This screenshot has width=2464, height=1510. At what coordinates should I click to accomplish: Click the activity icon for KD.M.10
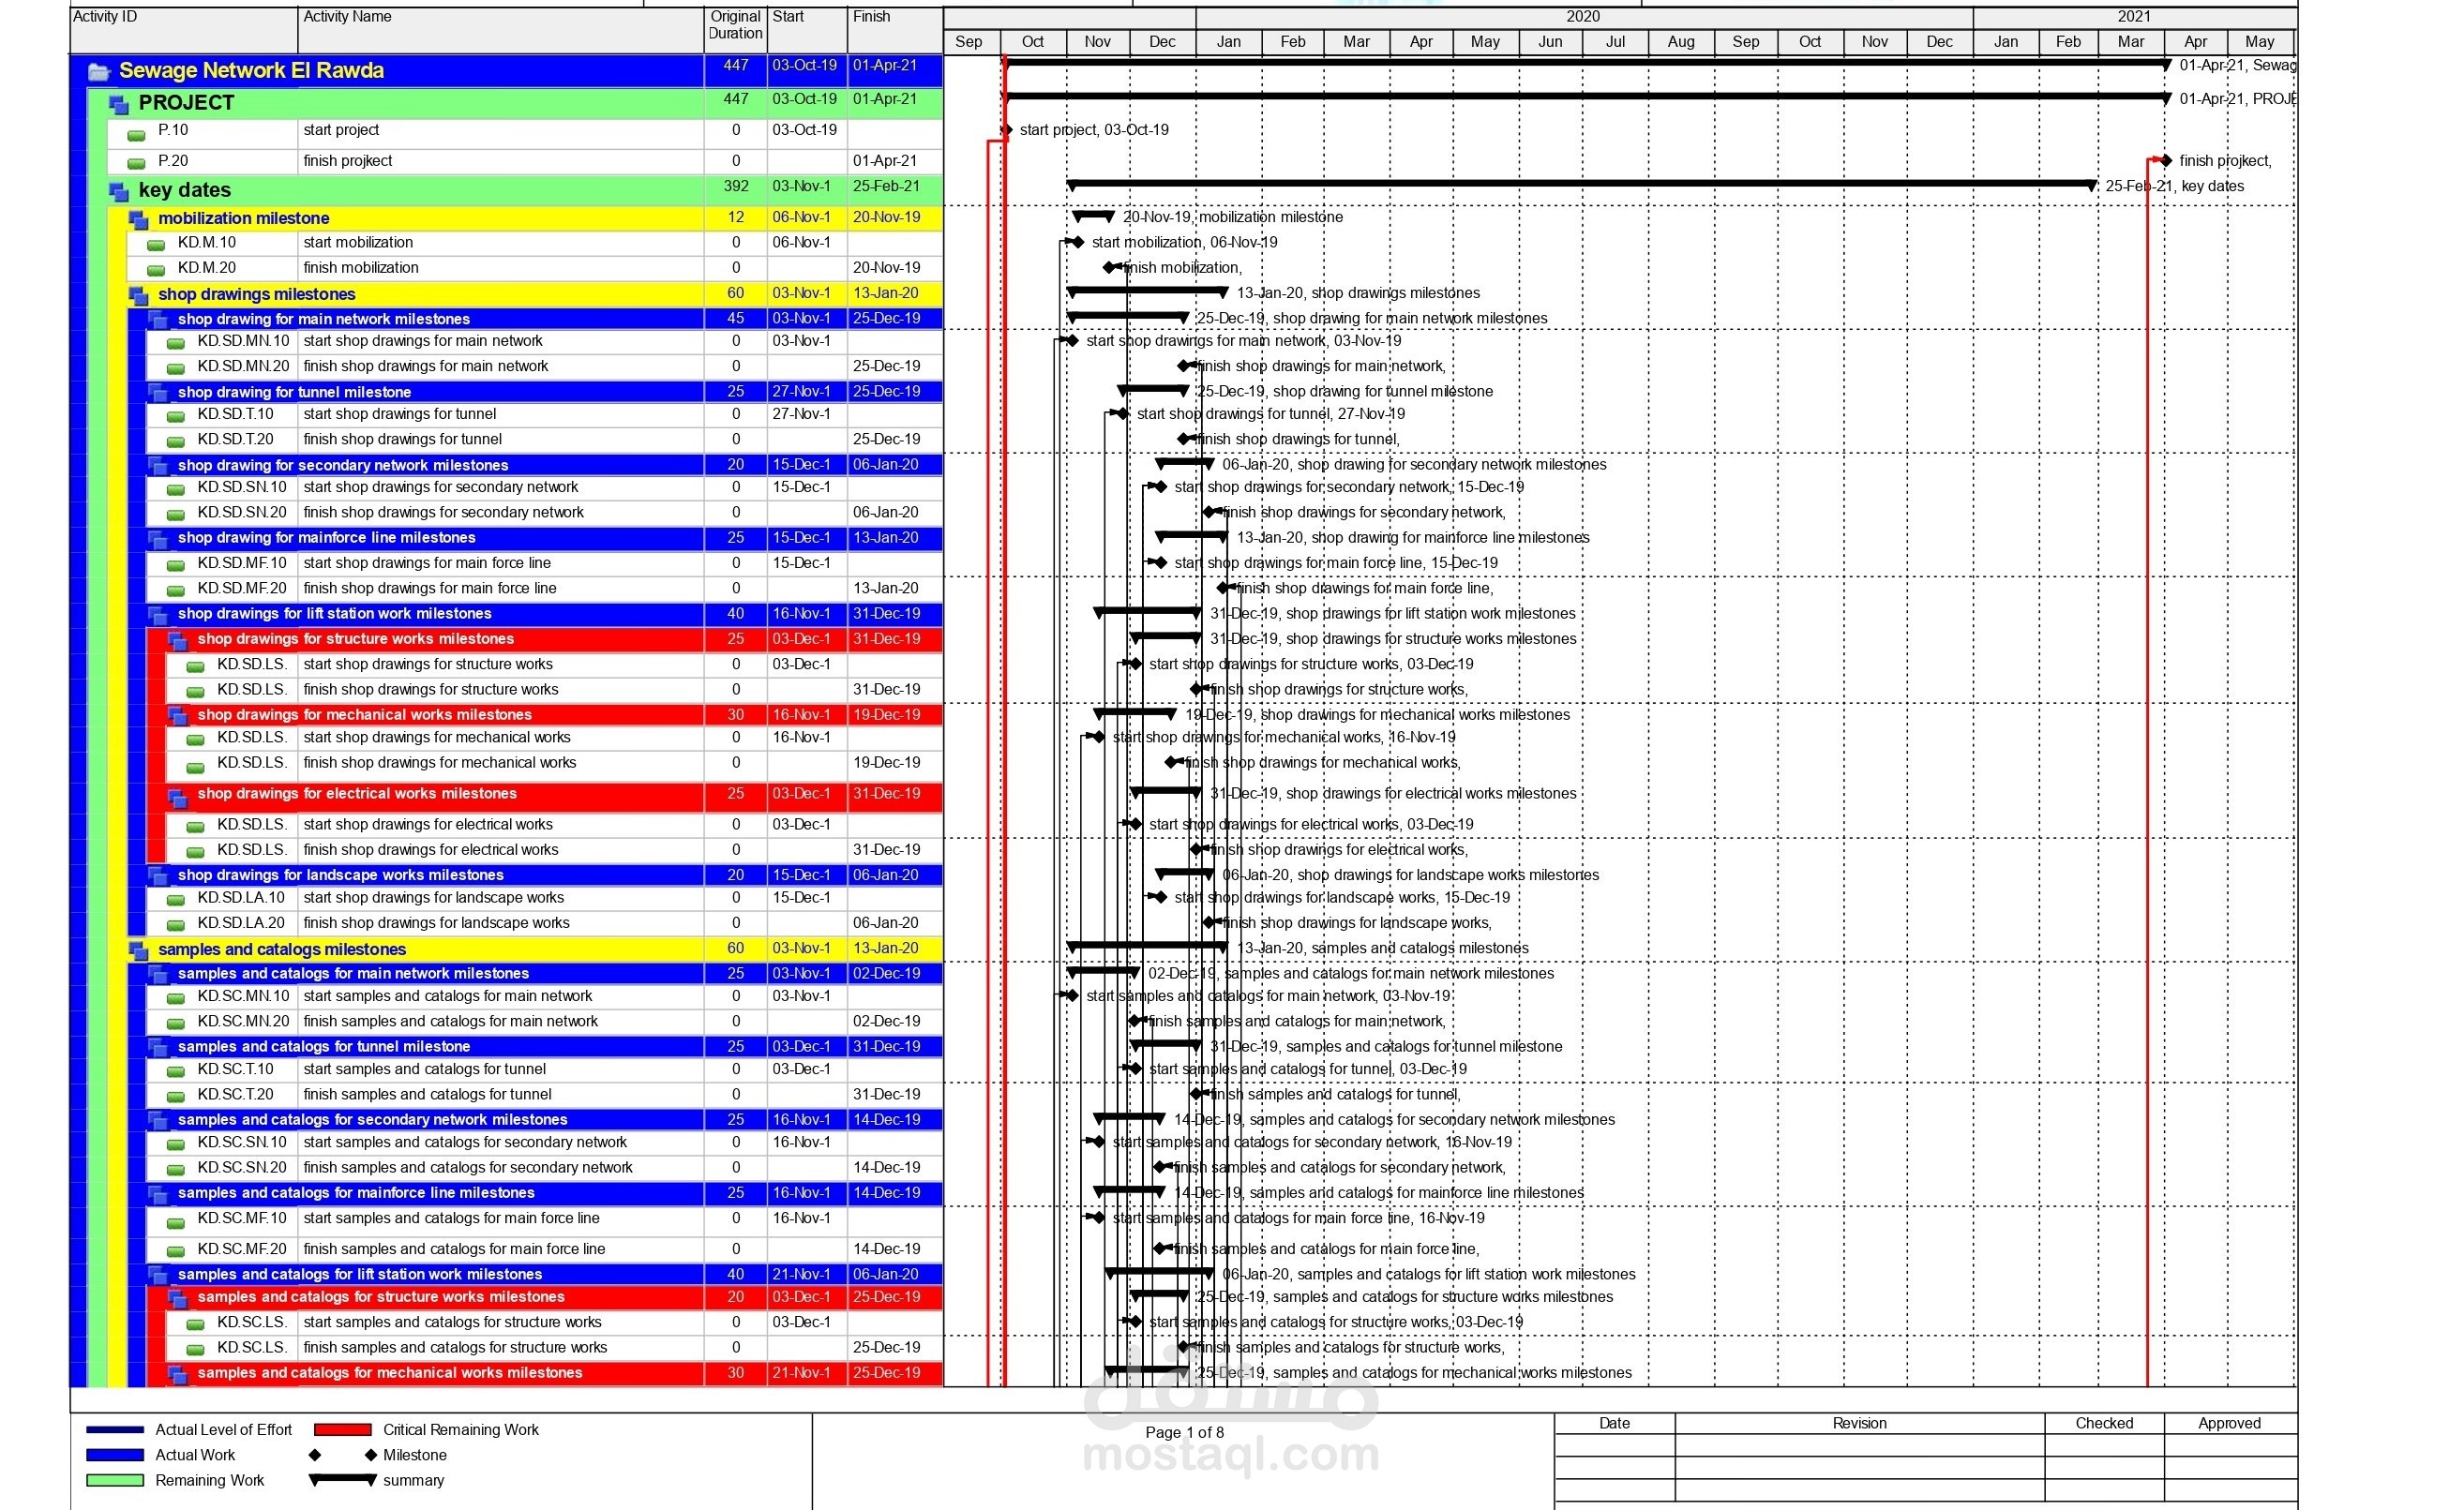tap(156, 245)
